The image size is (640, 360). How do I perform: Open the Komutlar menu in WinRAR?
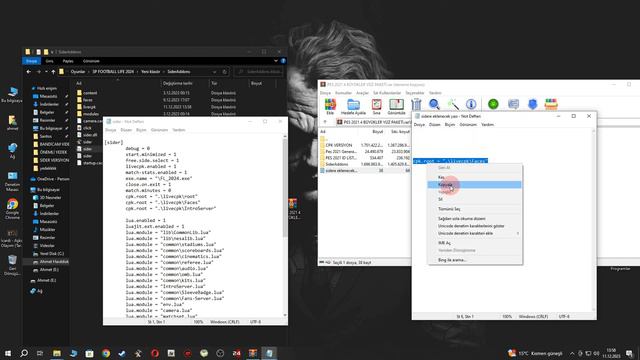pyautogui.click(x=343, y=93)
